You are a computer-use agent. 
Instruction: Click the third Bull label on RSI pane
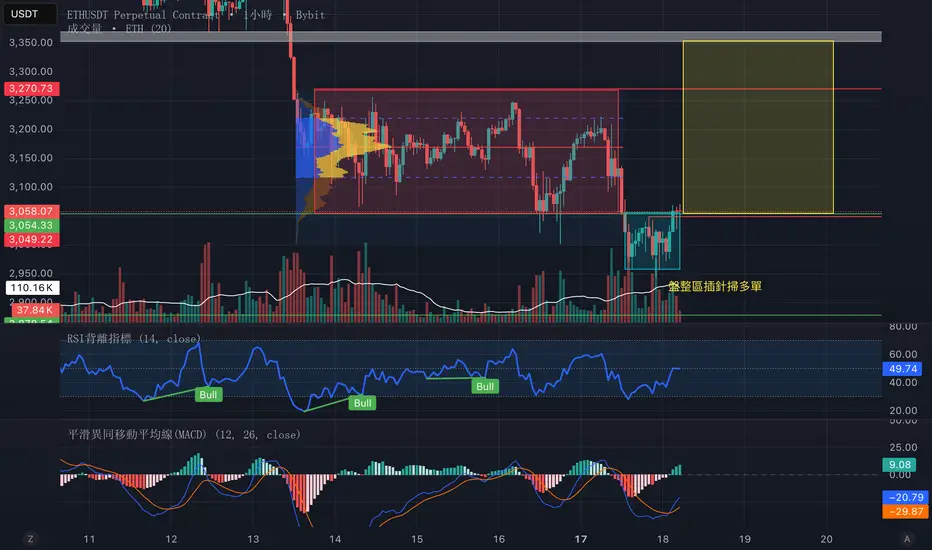click(x=485, y=386)
